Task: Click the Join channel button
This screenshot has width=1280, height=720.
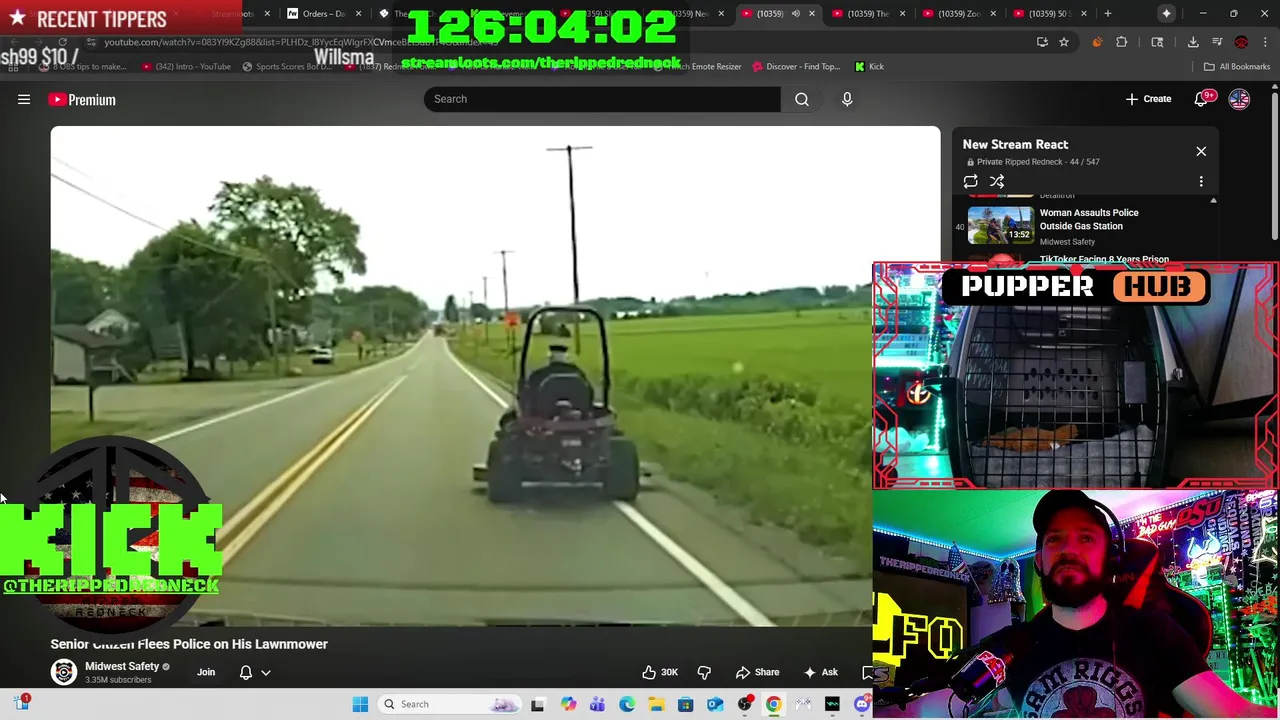Action: (206, 672)
